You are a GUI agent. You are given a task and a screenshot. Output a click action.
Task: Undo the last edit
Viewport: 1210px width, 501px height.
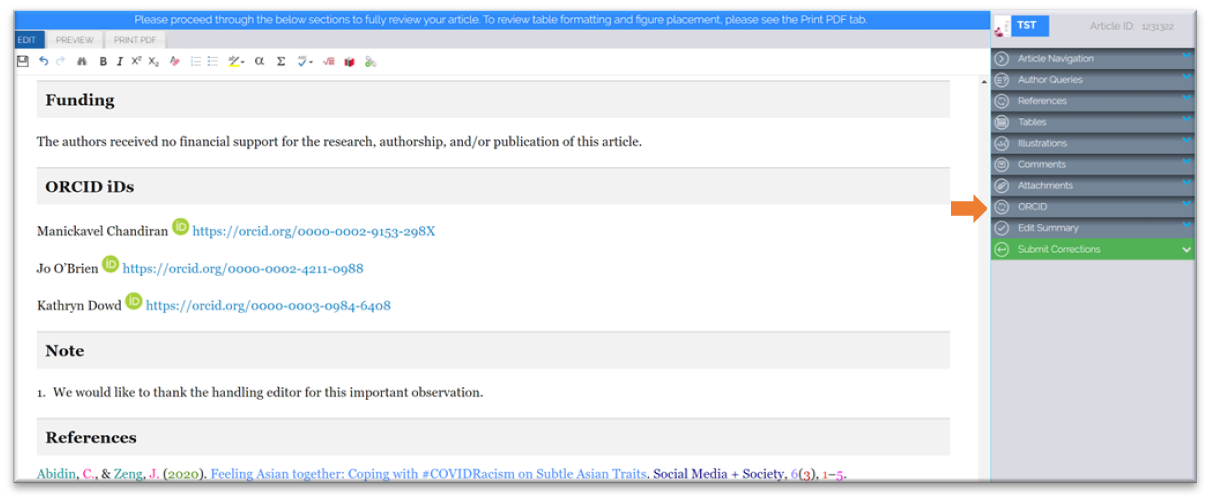pos(43,62)
